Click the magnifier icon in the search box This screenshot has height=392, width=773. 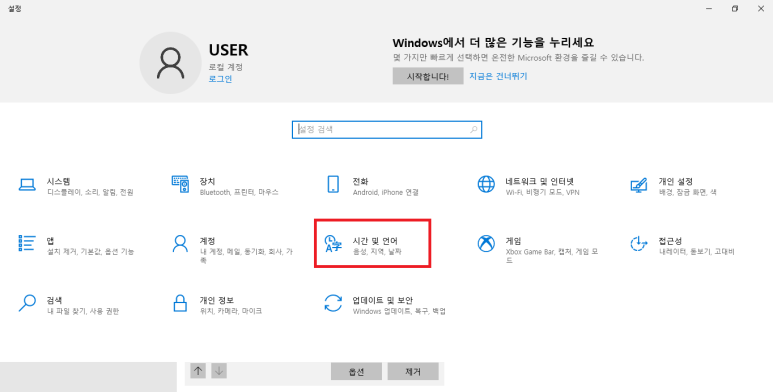(473, 130)
